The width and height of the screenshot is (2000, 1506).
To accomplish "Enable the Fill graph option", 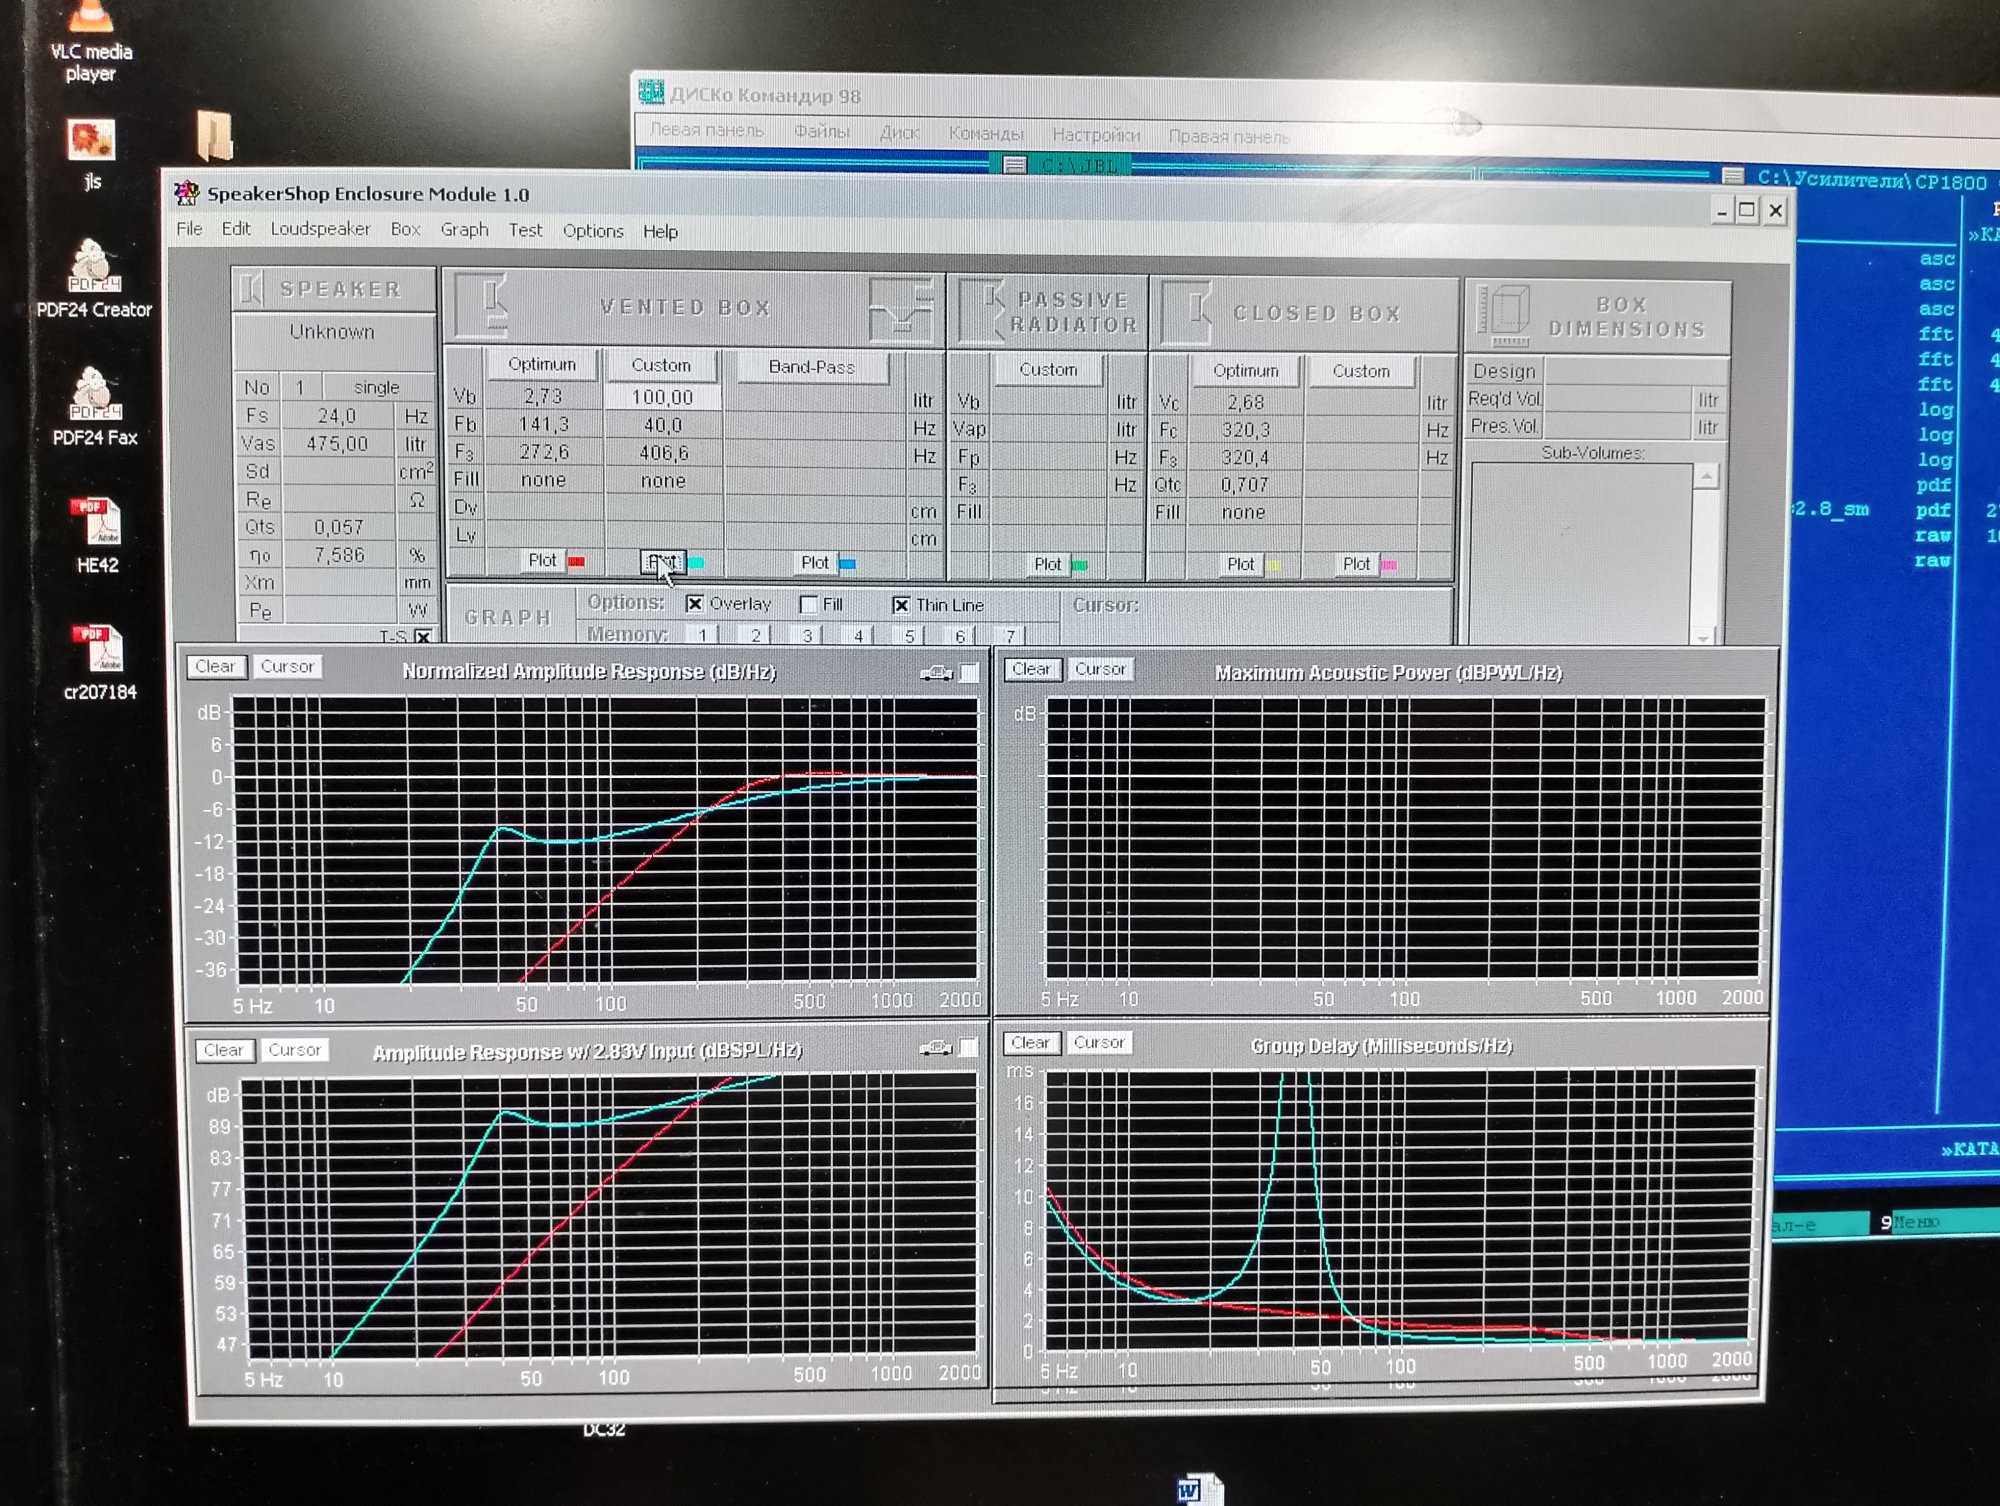I will click(x=809, y=604).
